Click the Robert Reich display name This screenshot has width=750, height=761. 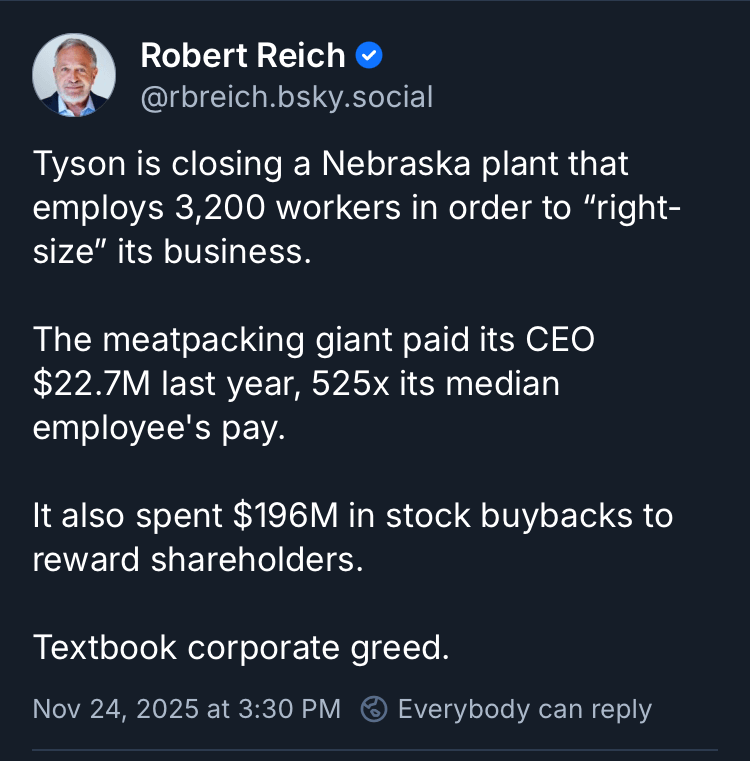(x=244, y=56)
